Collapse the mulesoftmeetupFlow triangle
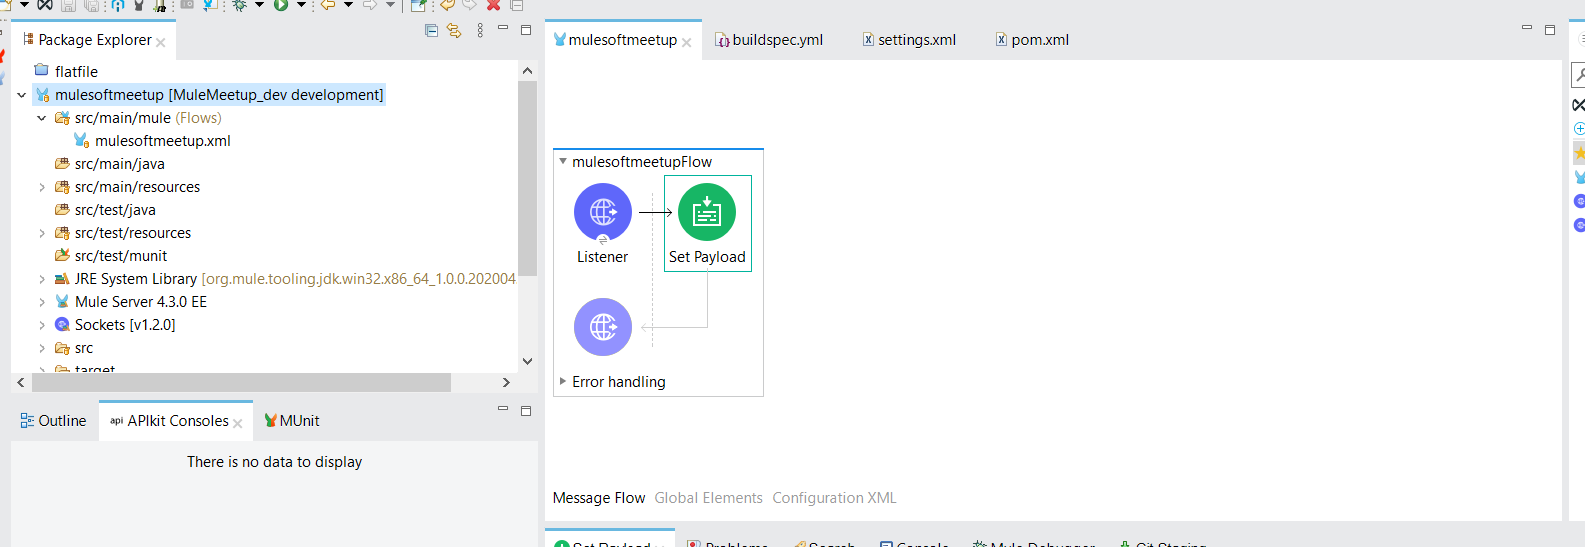The width and height of the screenshot is (1585, 547). pyautogui.click(x=563, y=161)
